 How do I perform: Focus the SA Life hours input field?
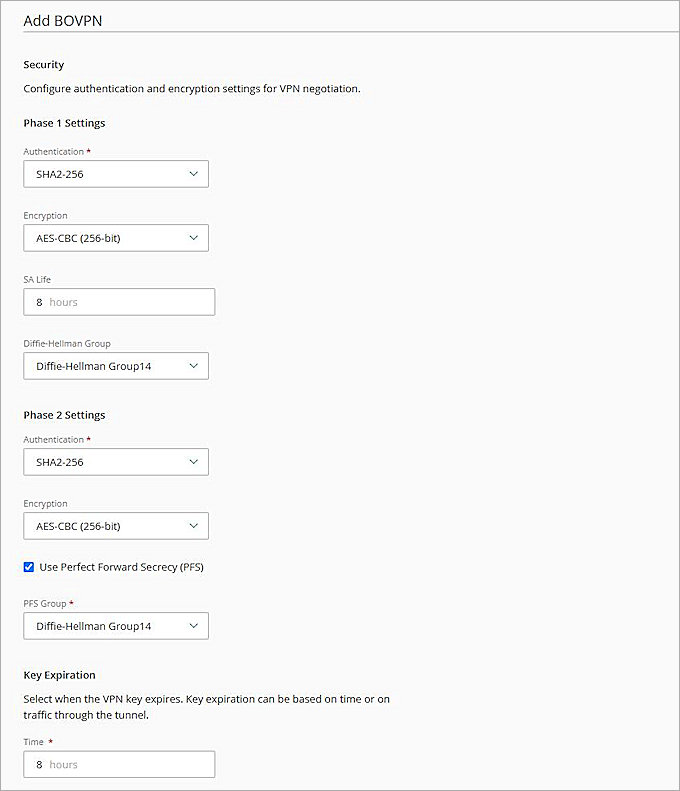119,302
